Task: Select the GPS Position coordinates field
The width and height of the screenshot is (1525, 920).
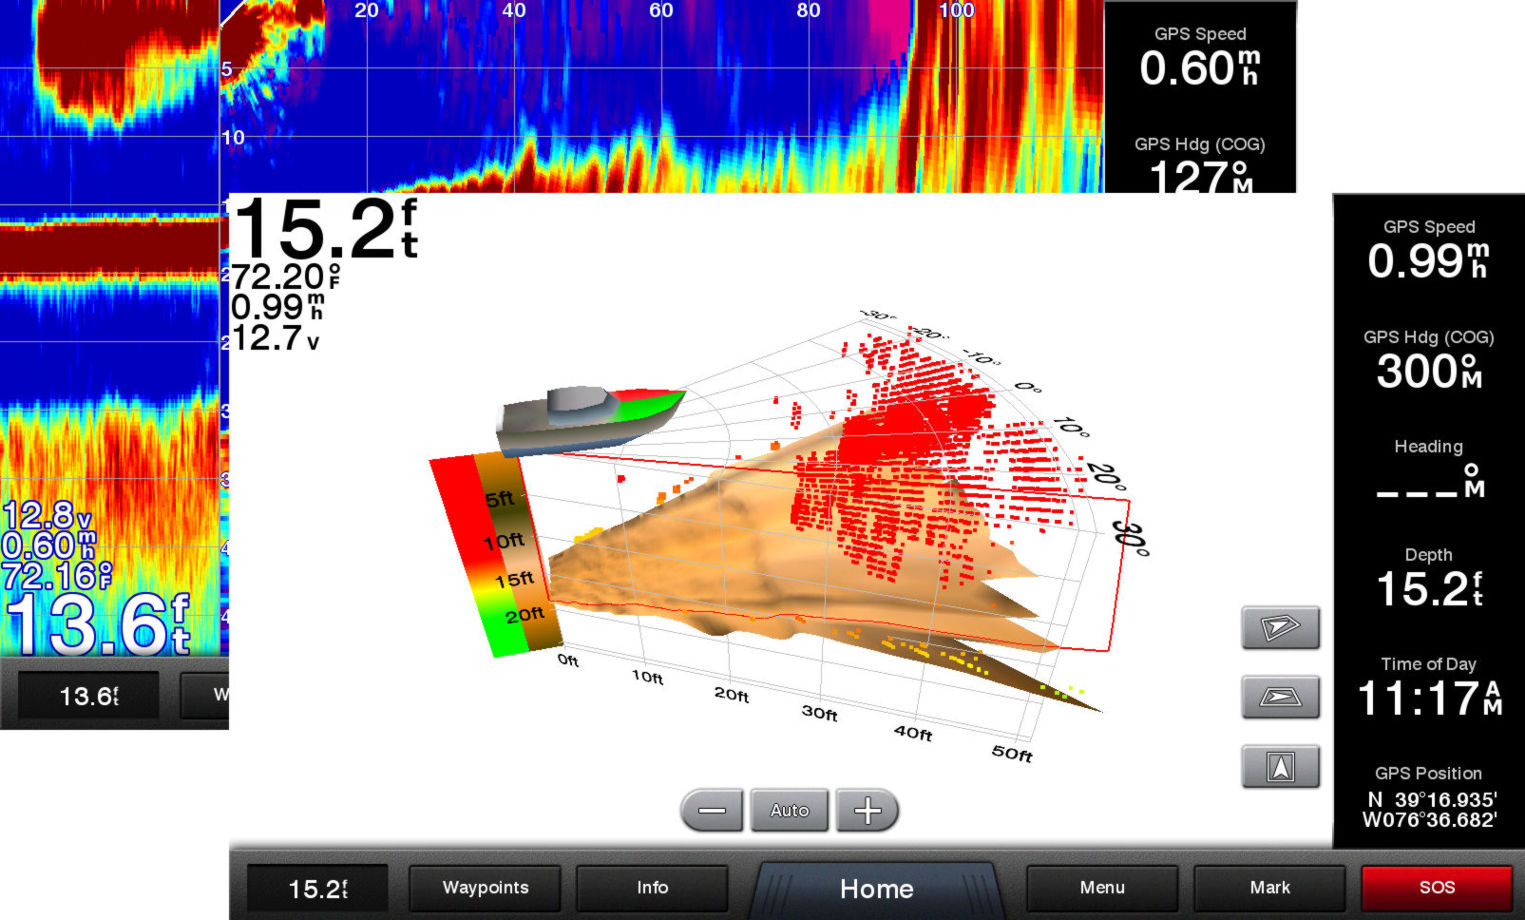Action: 1428,798
